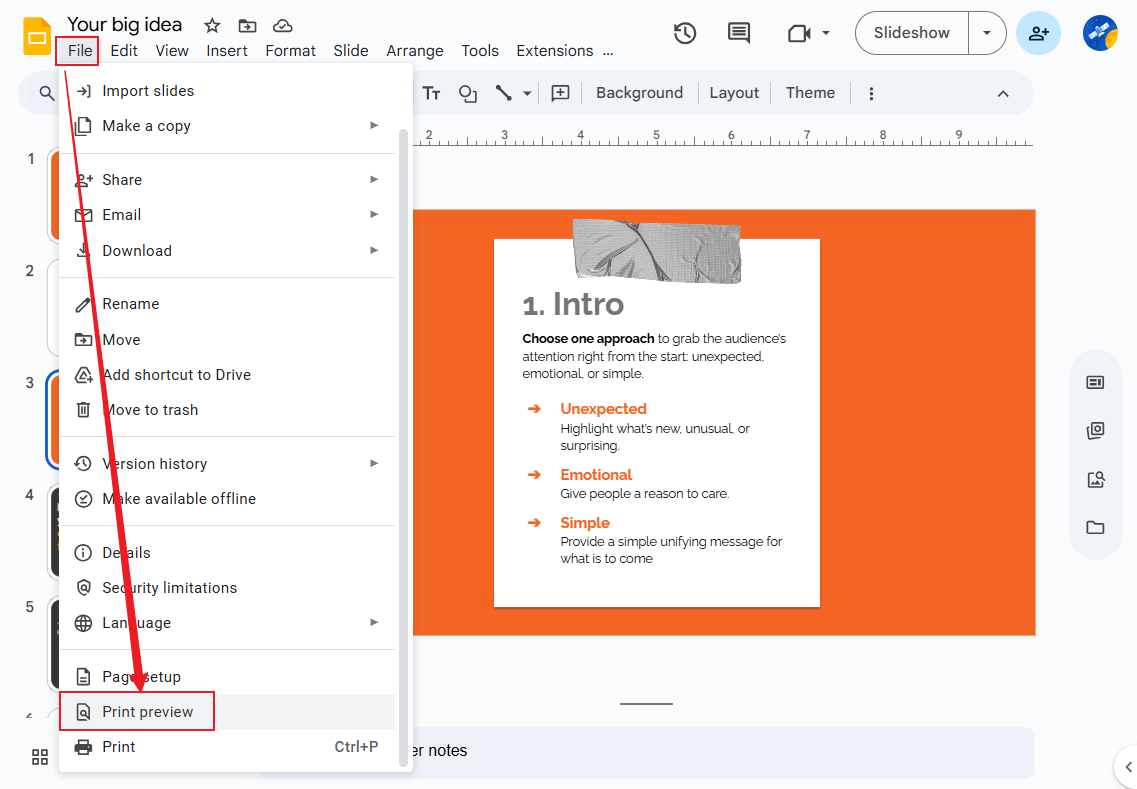Open the Theme picker
Image resolution: width=1137 pixels, height=789 pixels.
pos(809,92)
